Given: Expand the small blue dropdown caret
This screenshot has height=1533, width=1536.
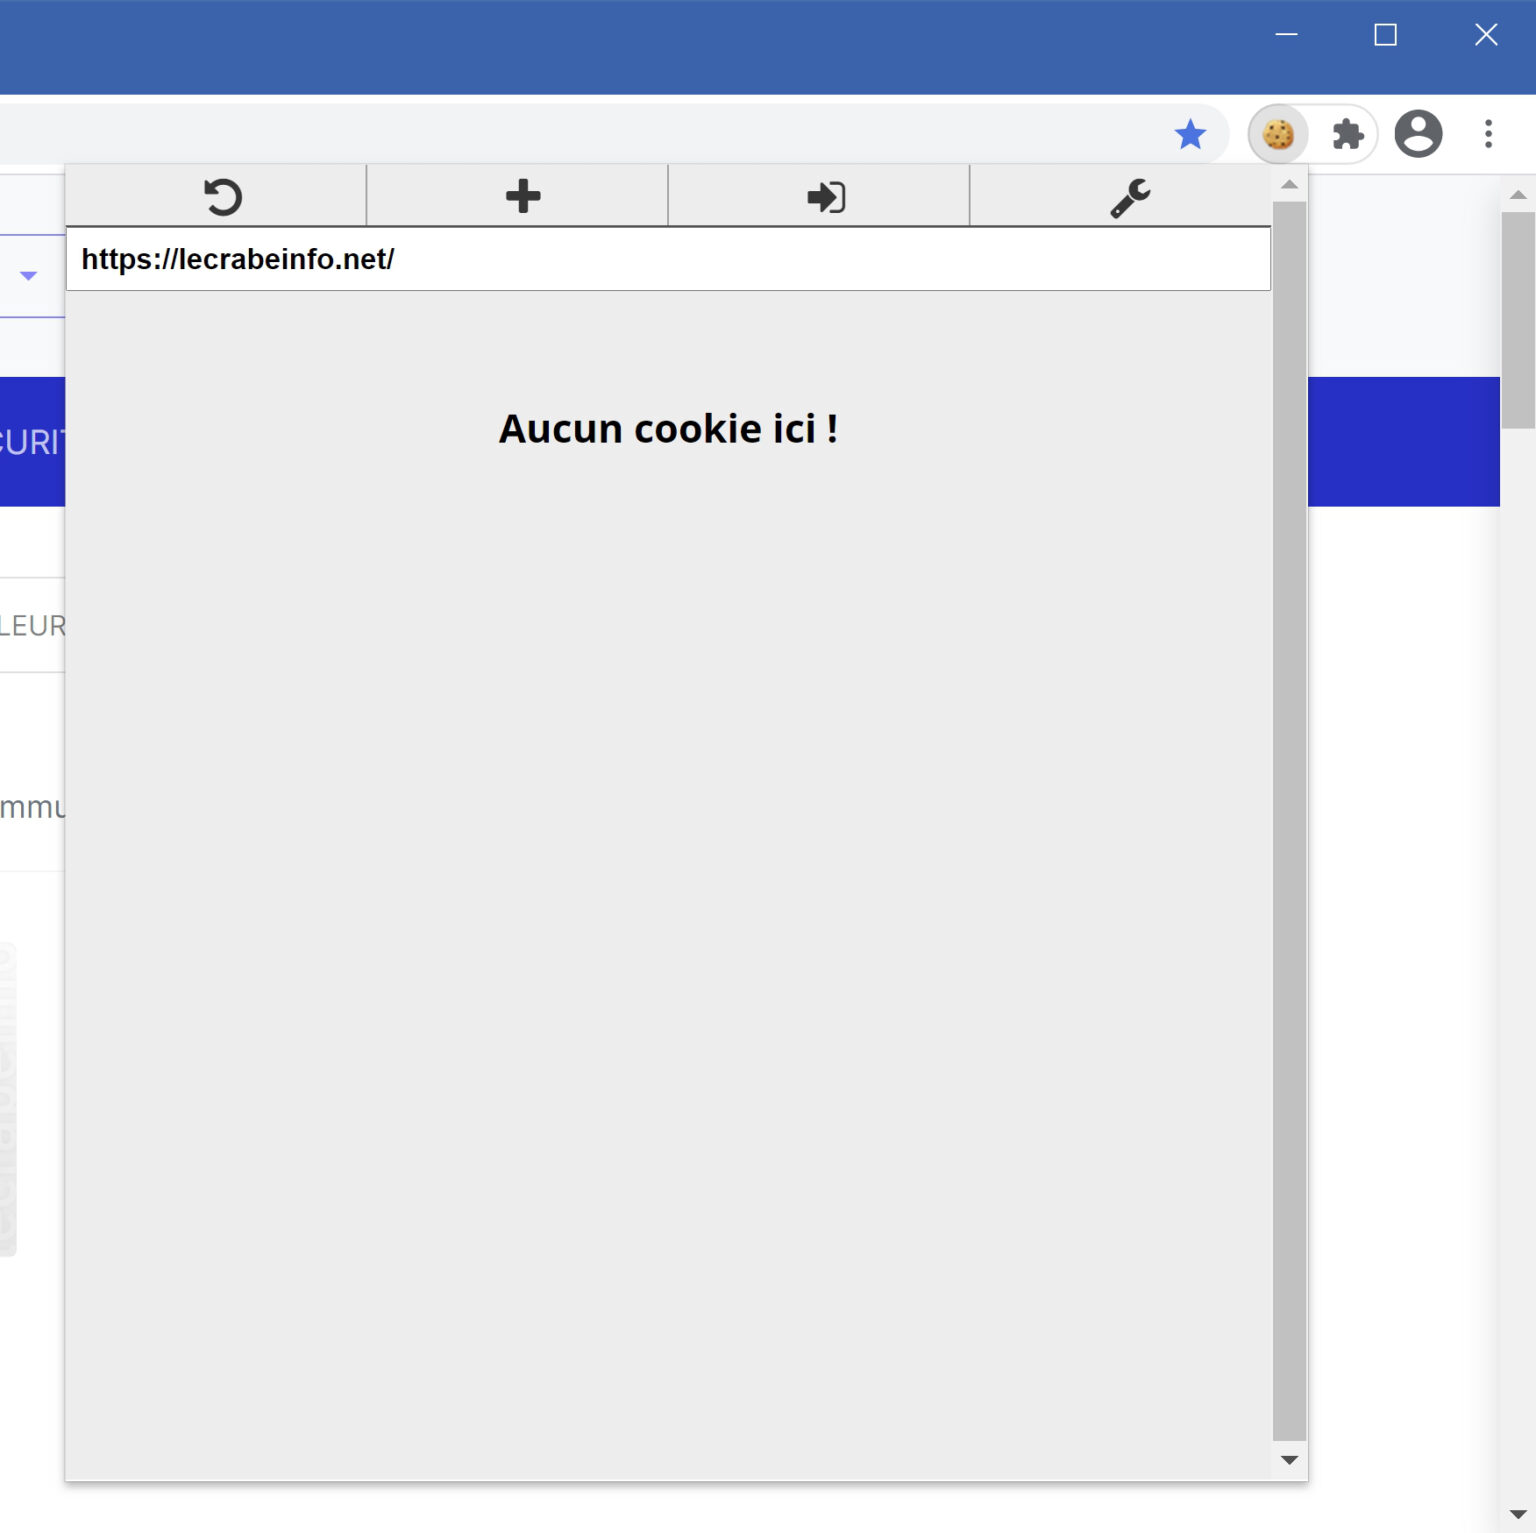Looking at the screenshot, I should pyautogui.click(x=28, y=276).
